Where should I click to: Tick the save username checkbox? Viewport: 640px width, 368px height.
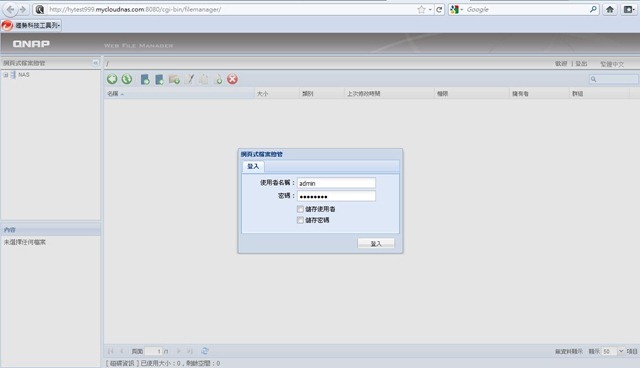tap(300, 209)
